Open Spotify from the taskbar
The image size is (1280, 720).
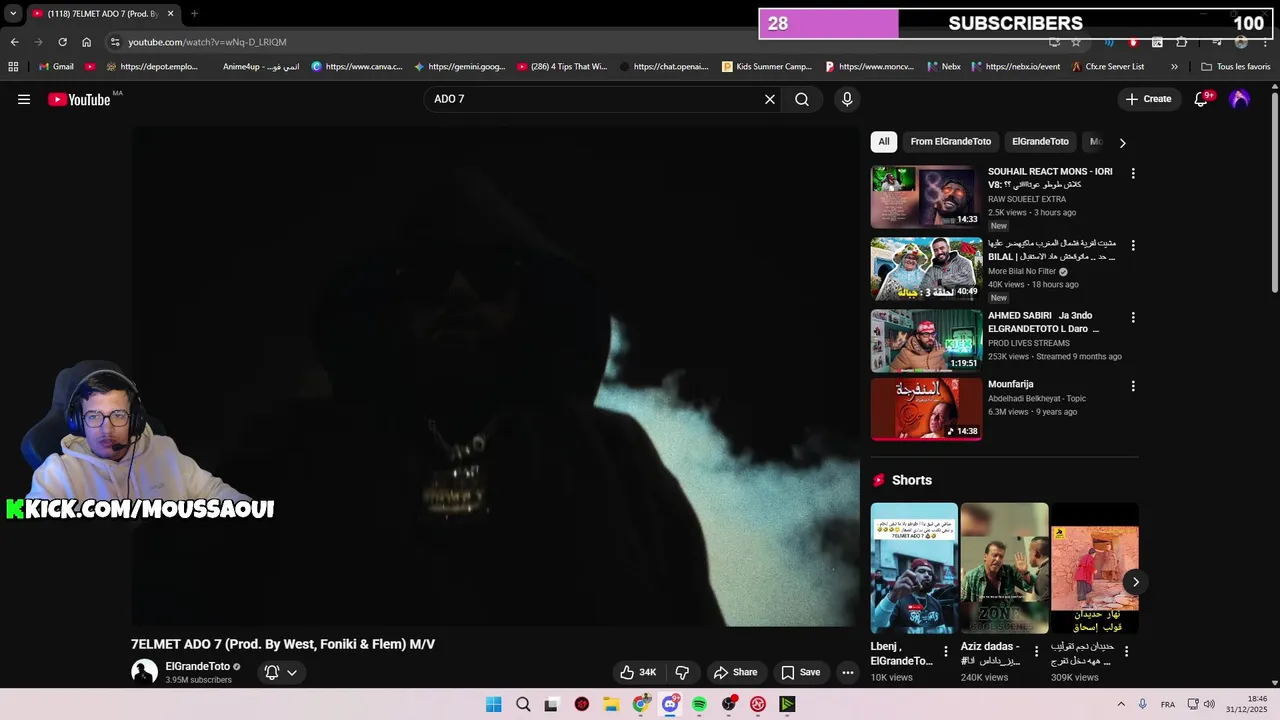(699, 704)
